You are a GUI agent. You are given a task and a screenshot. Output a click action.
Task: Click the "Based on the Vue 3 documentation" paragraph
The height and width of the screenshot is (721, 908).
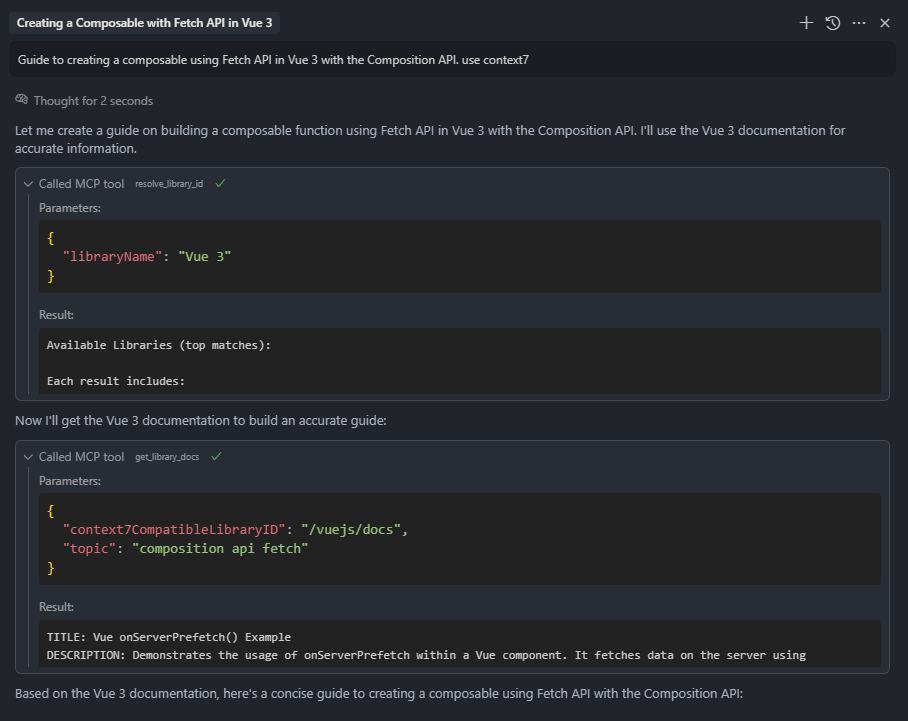(x=379, y=694)
